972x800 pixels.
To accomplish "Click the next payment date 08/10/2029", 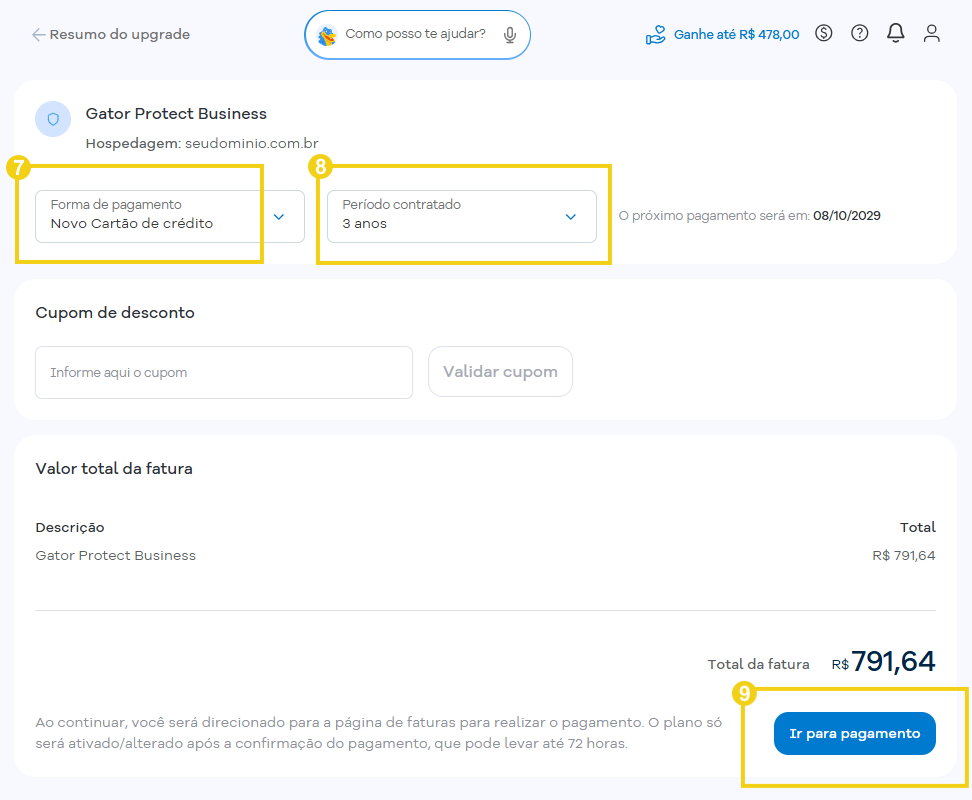I will (847, 216).
